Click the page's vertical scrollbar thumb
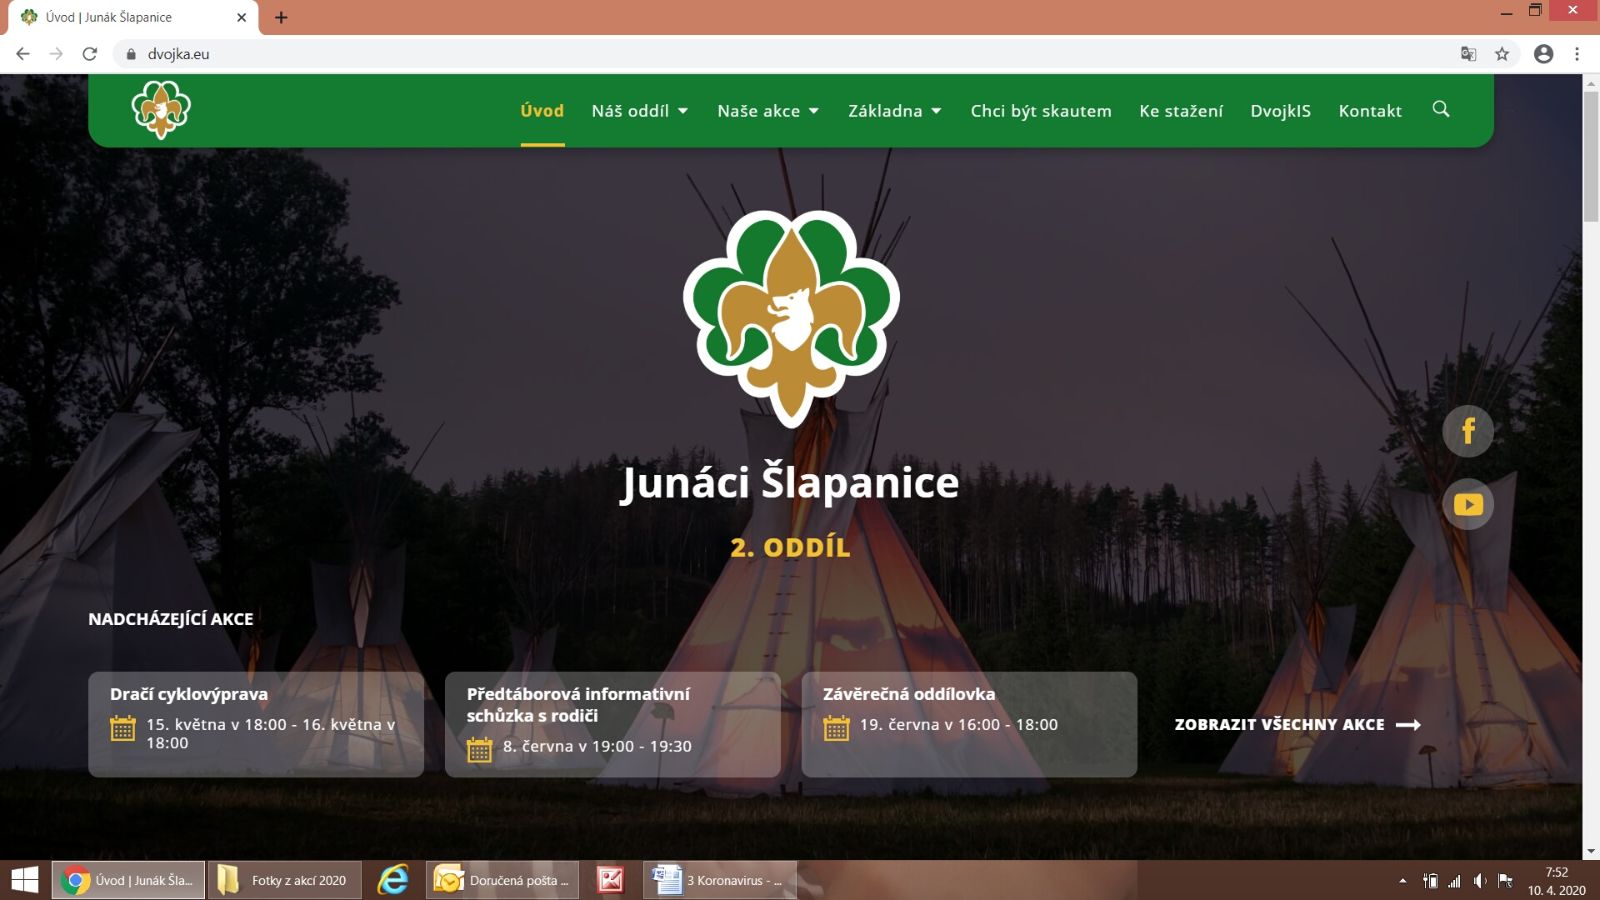This screenshot has height=900, width=1600. 1590,155
